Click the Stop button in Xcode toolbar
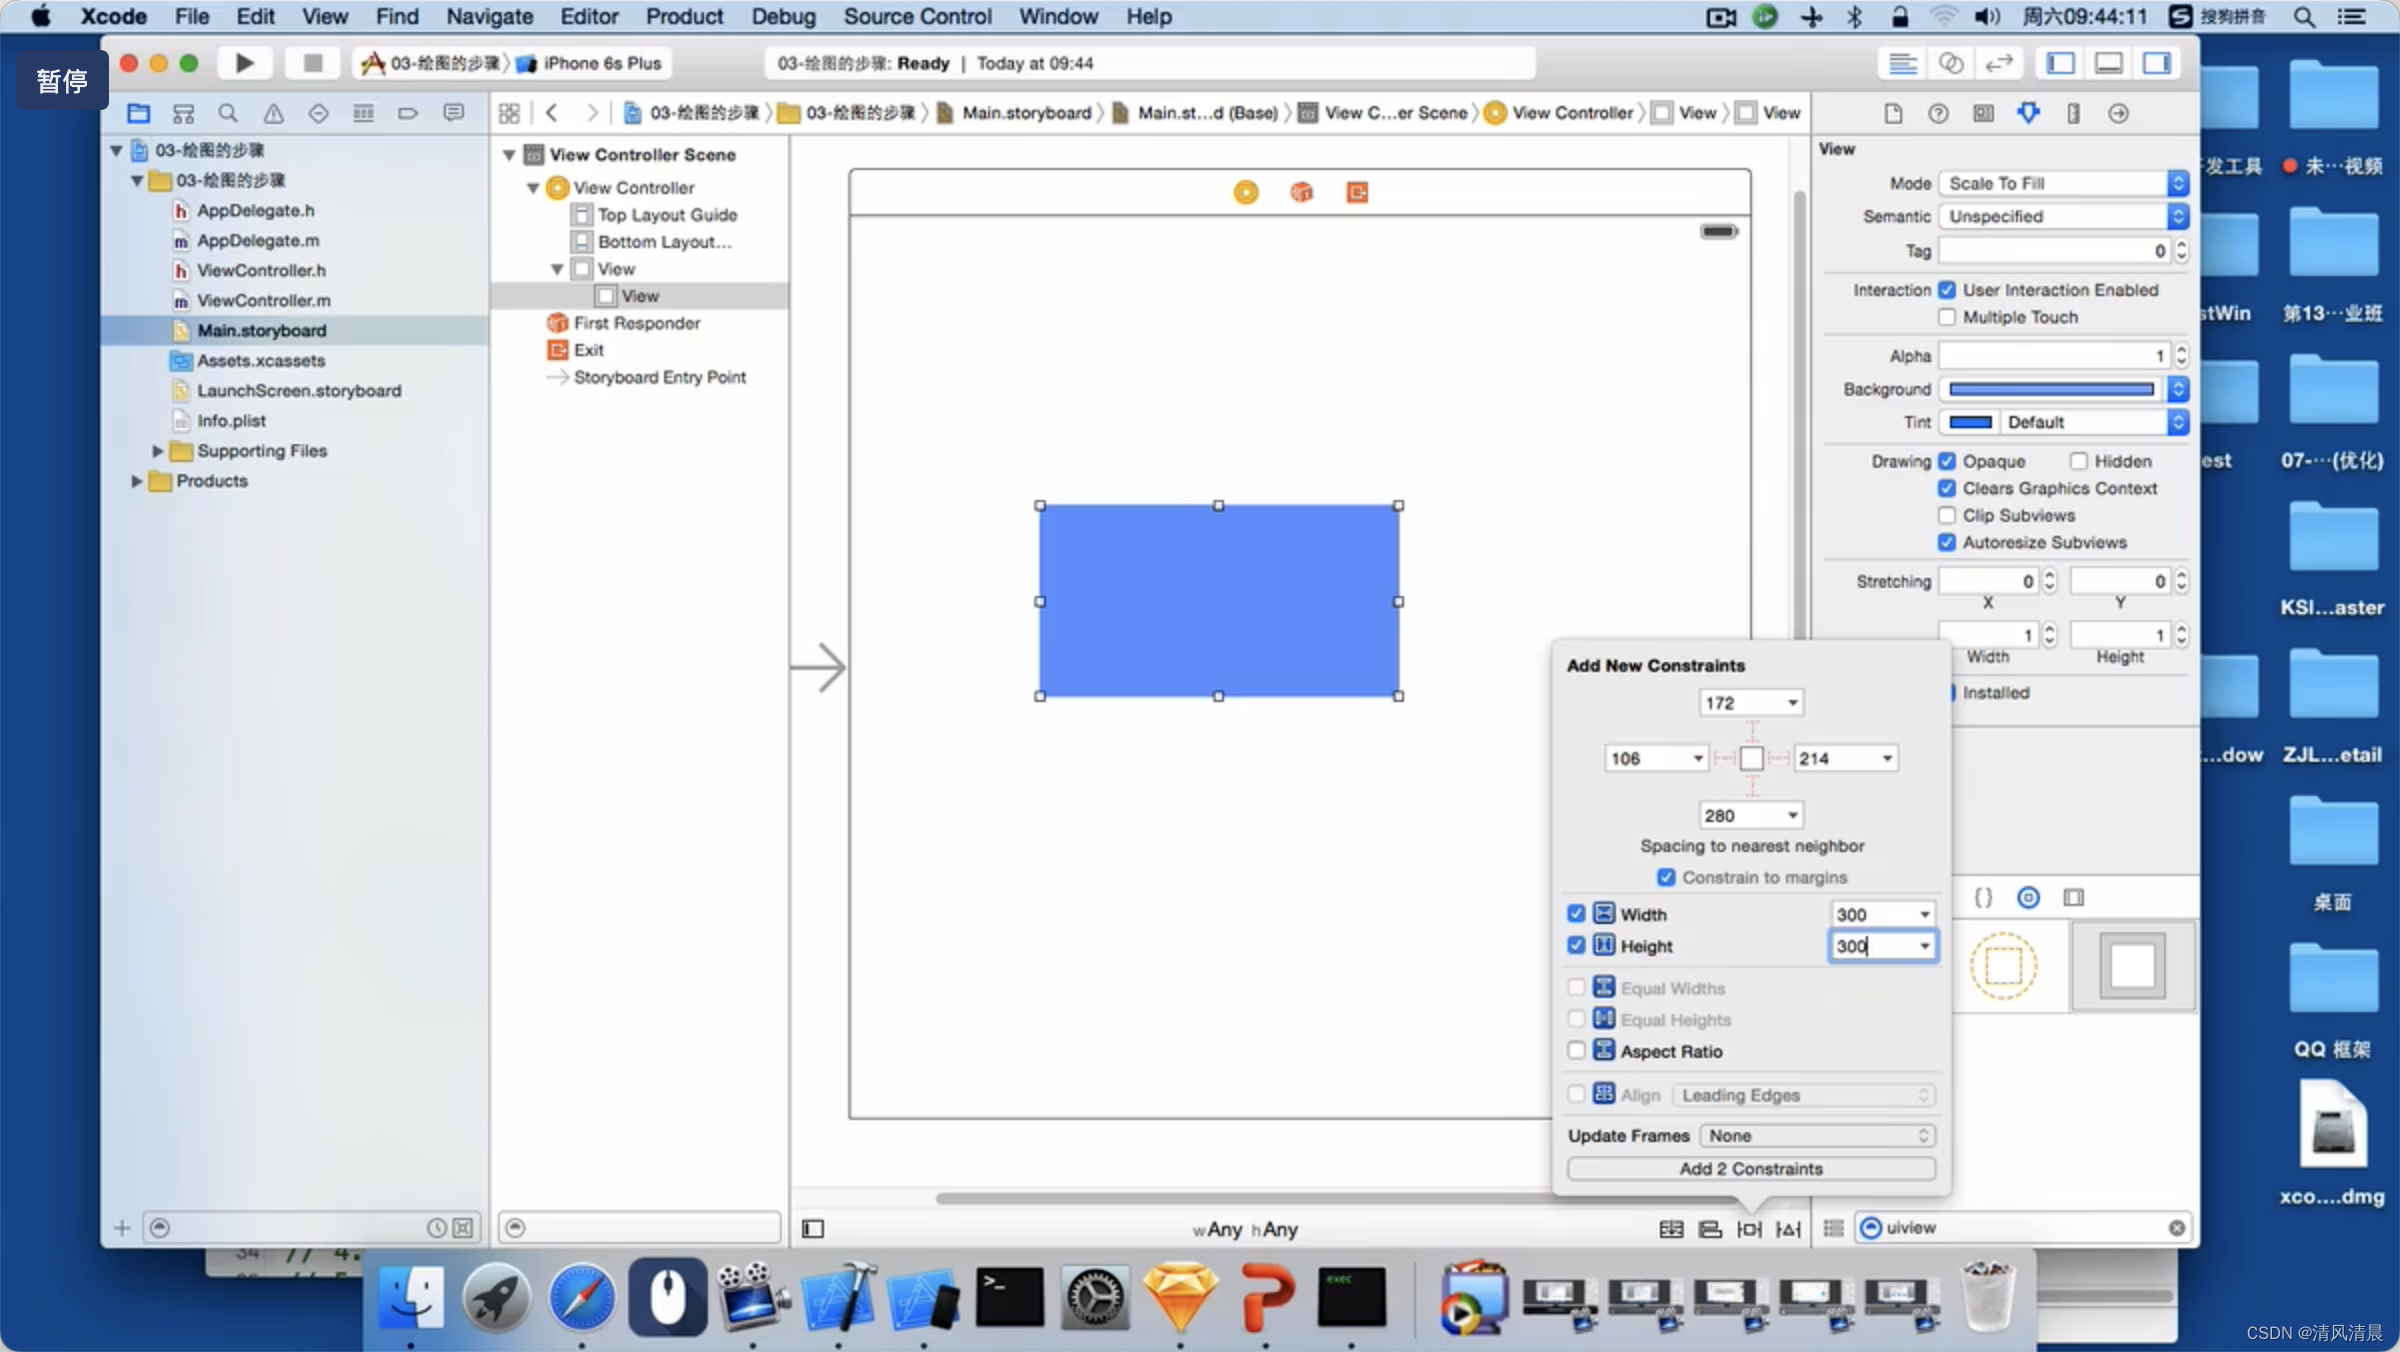The width and height of the screenshot is (2400, 1352). [x=305, y=63]
